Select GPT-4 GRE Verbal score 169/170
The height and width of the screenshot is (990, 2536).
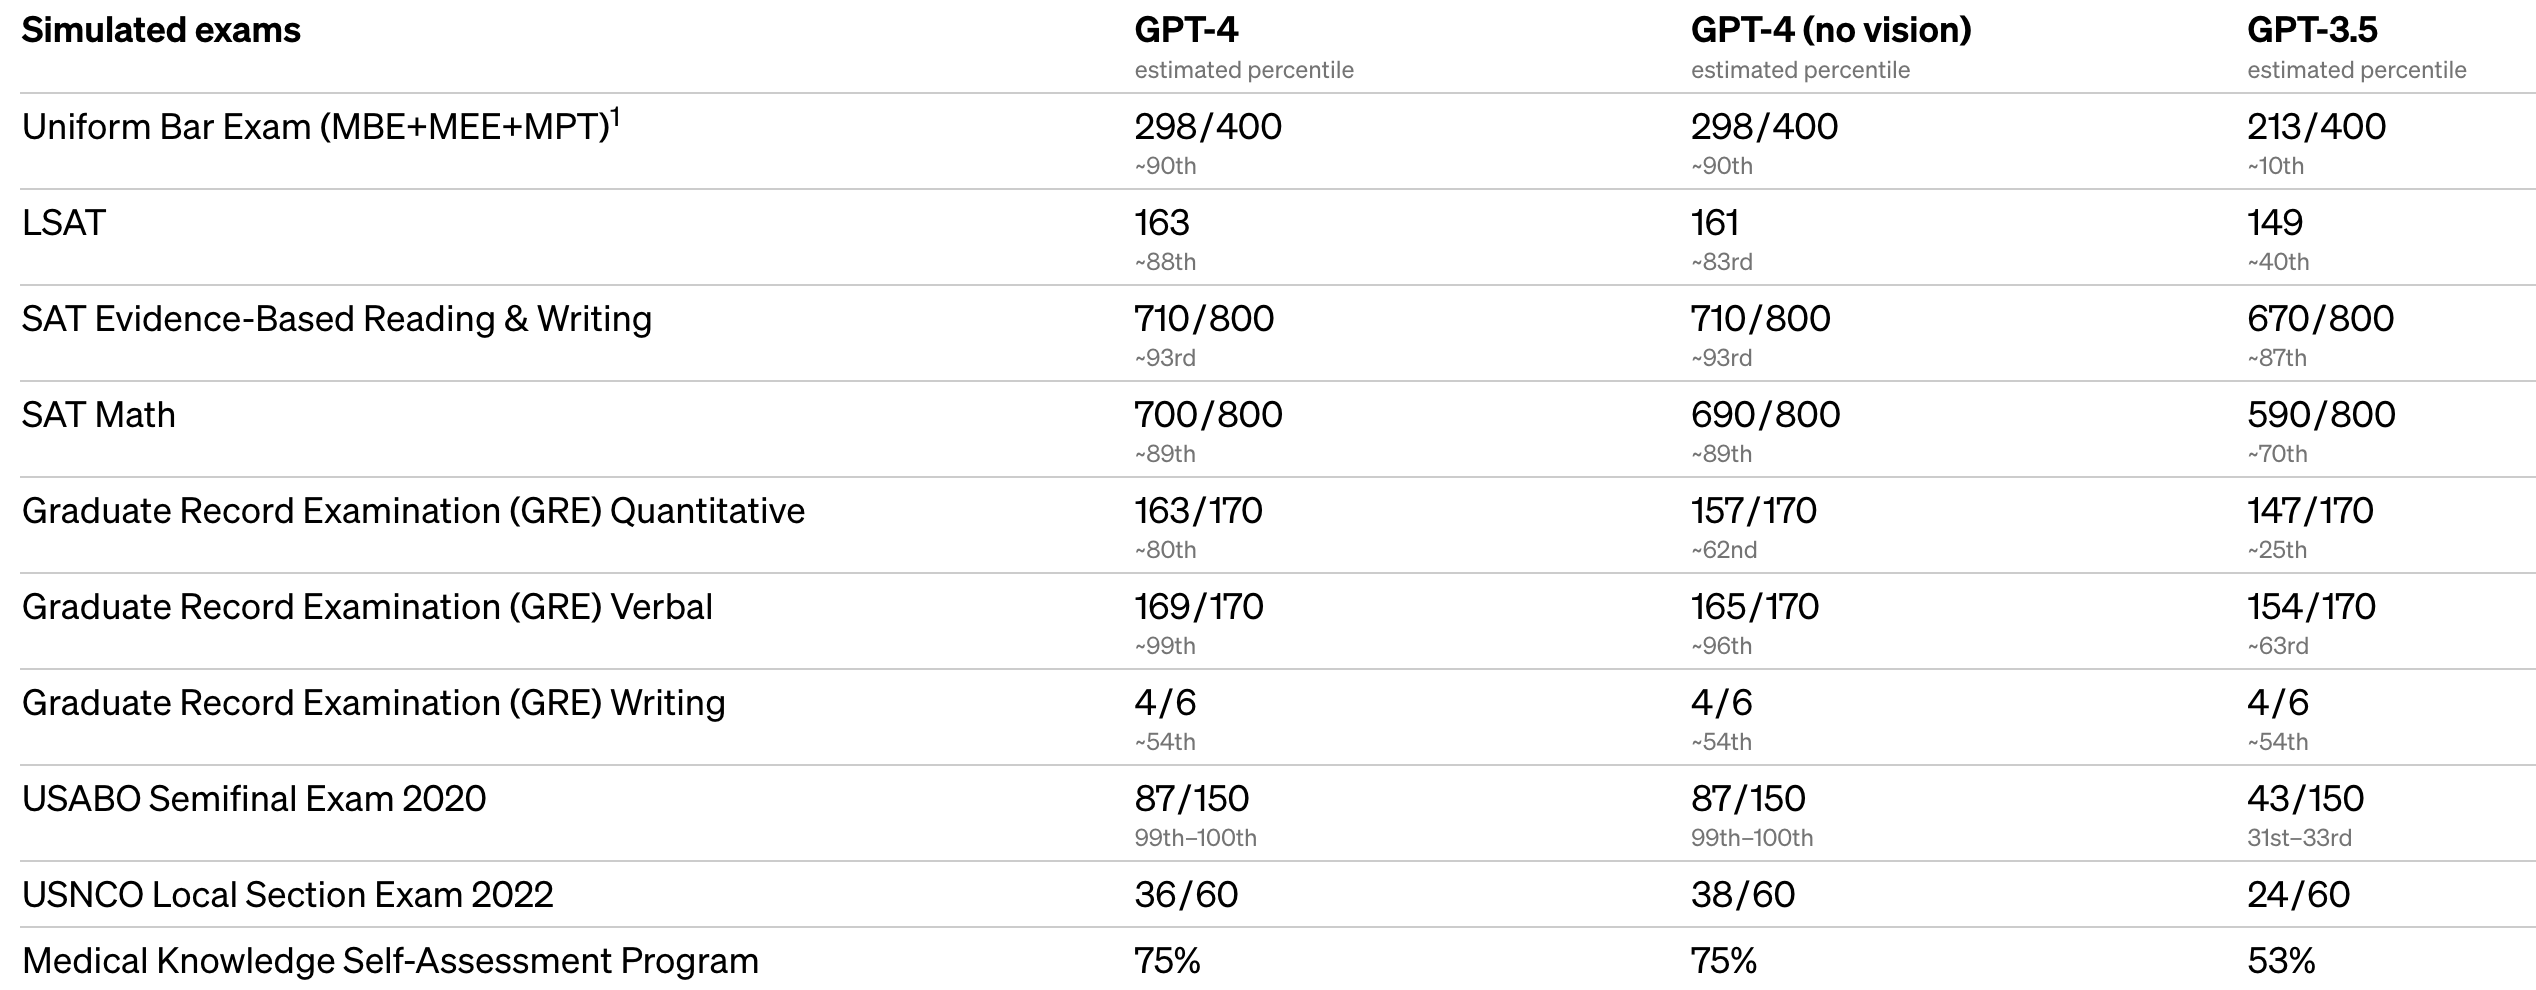1198,607
